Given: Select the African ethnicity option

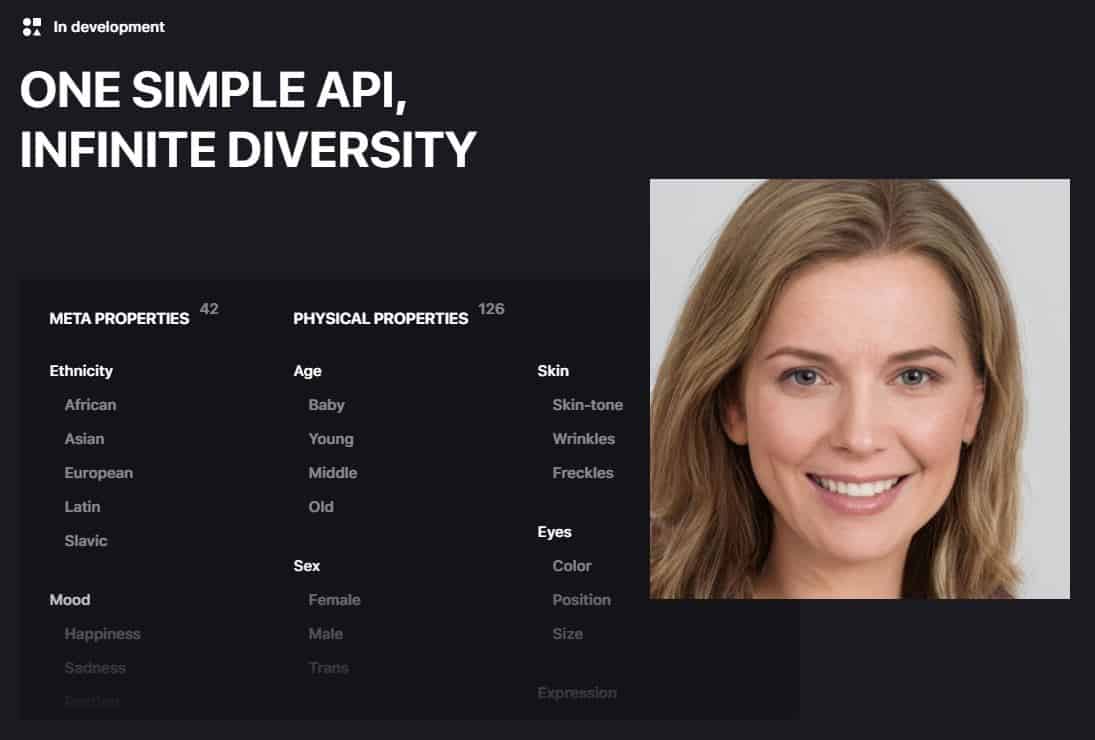Looking at the screenshot, I should [90, 405].
